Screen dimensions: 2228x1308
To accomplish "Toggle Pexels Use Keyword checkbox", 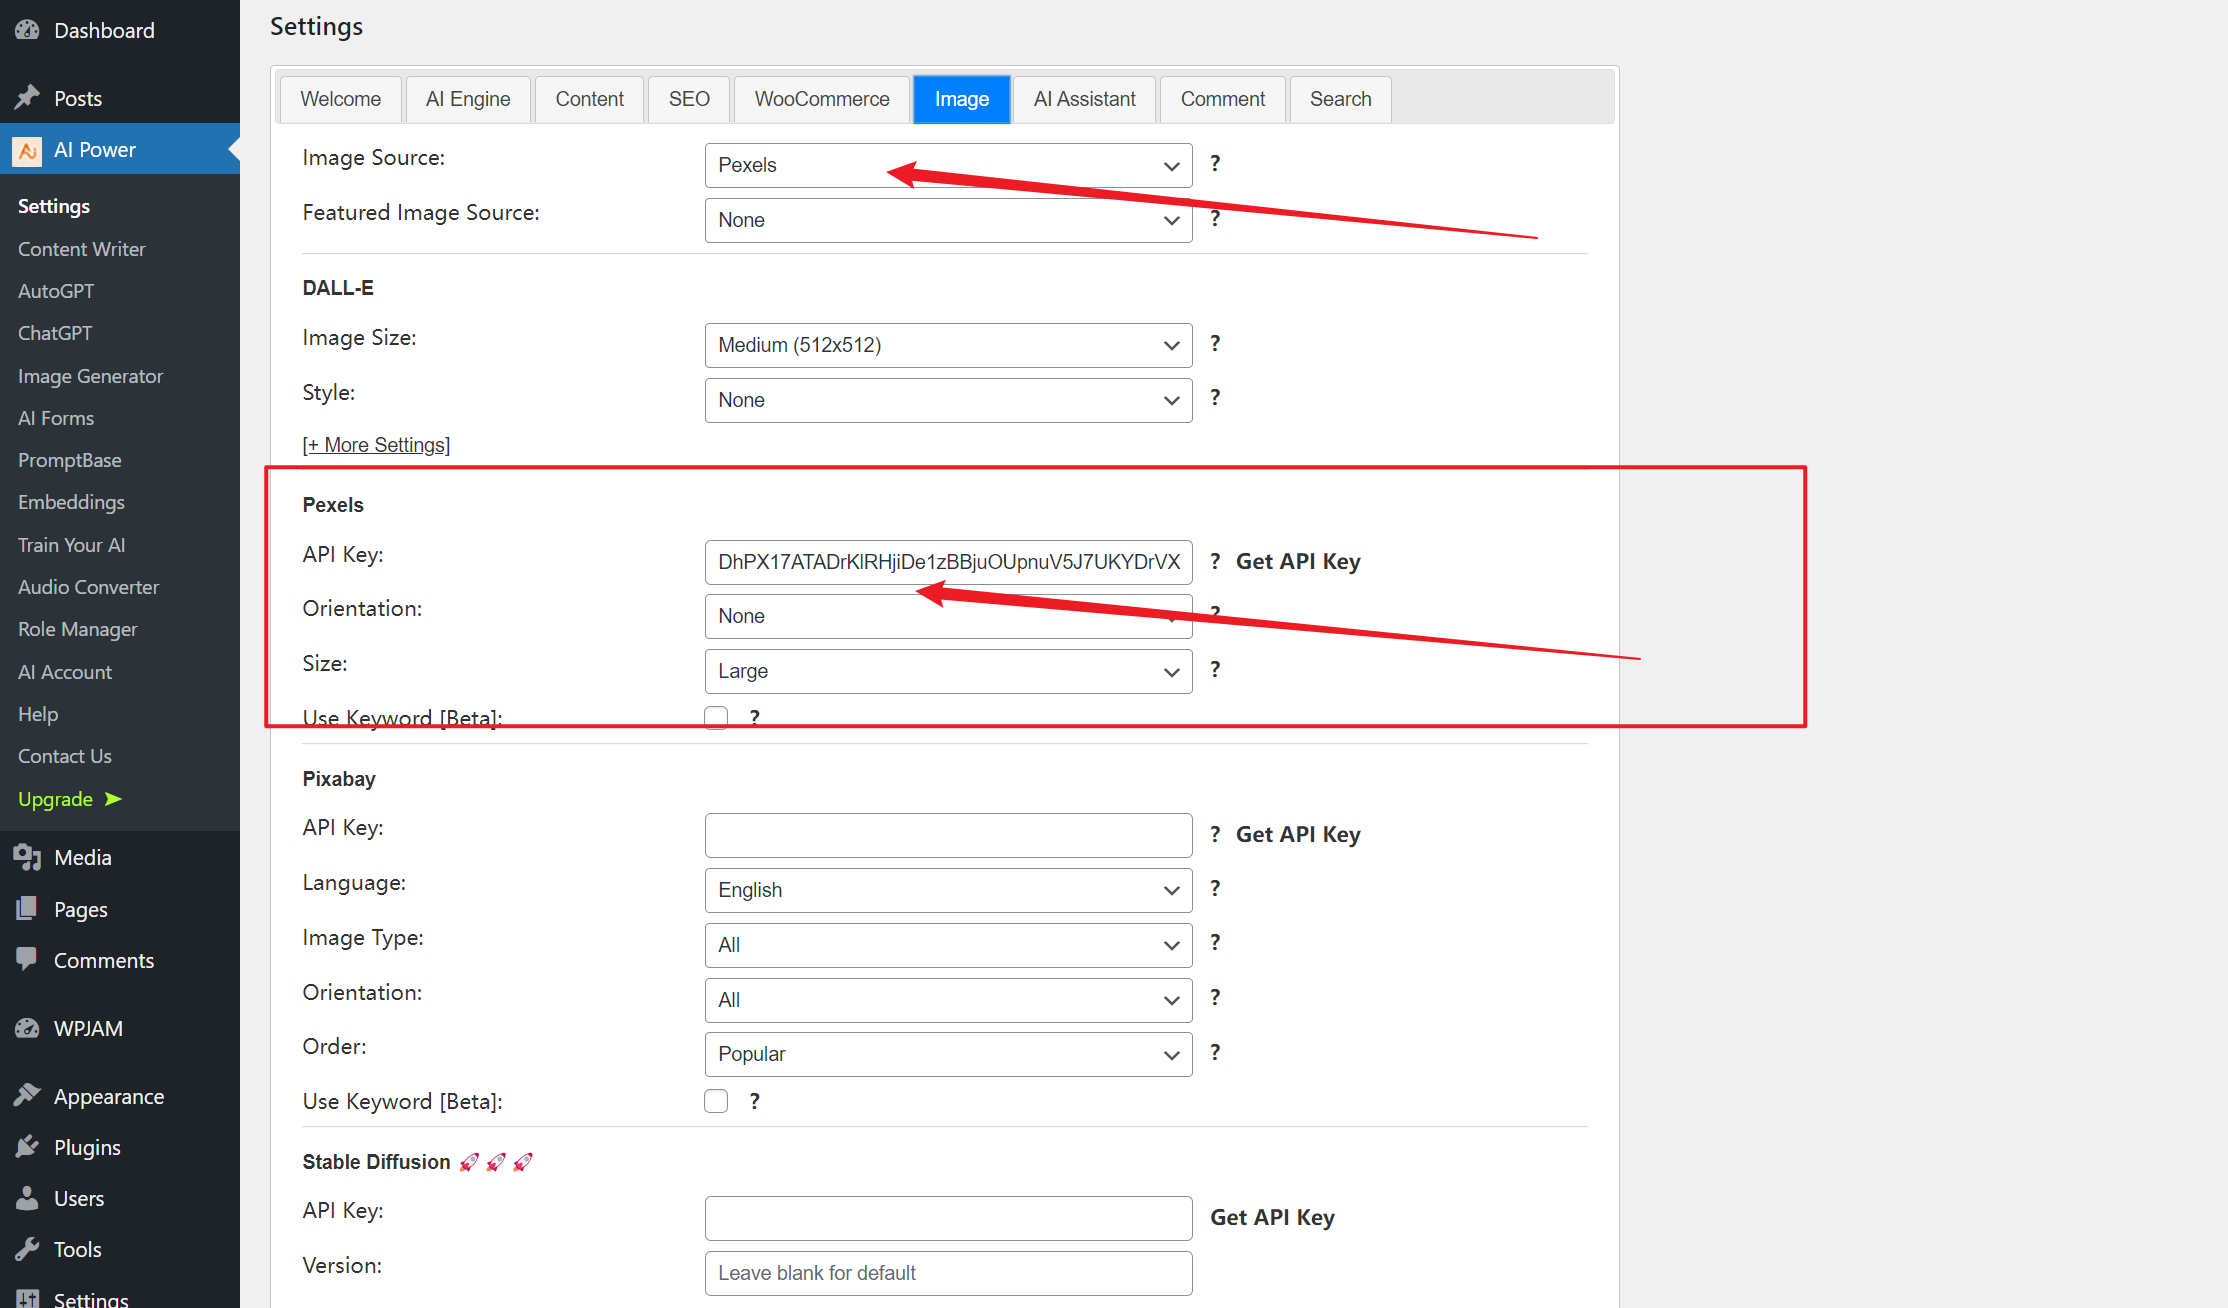I will pyautogui.click(x=716, y=717).
